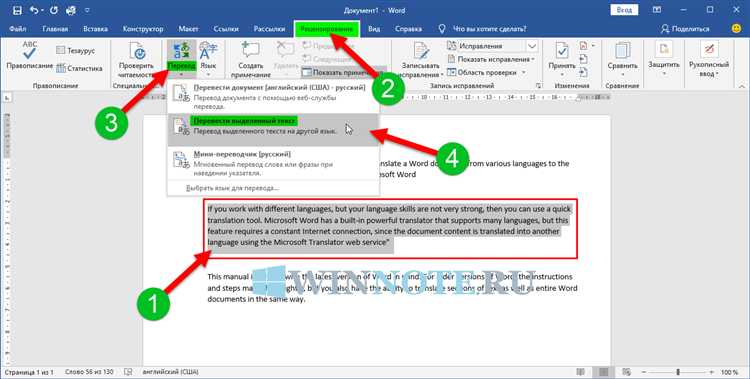This screenshot has width=750, height=379.
Task: Switch to the Вид tab
Action: point(374,29)
